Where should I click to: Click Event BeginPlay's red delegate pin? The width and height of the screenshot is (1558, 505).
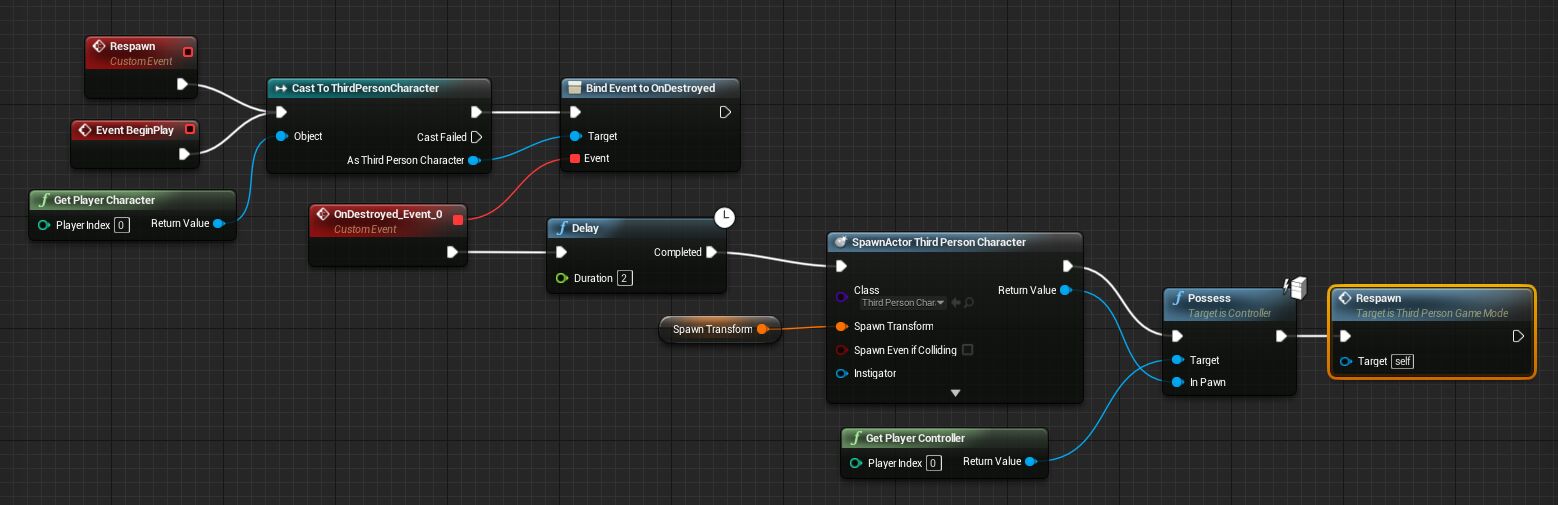(191, 130)
